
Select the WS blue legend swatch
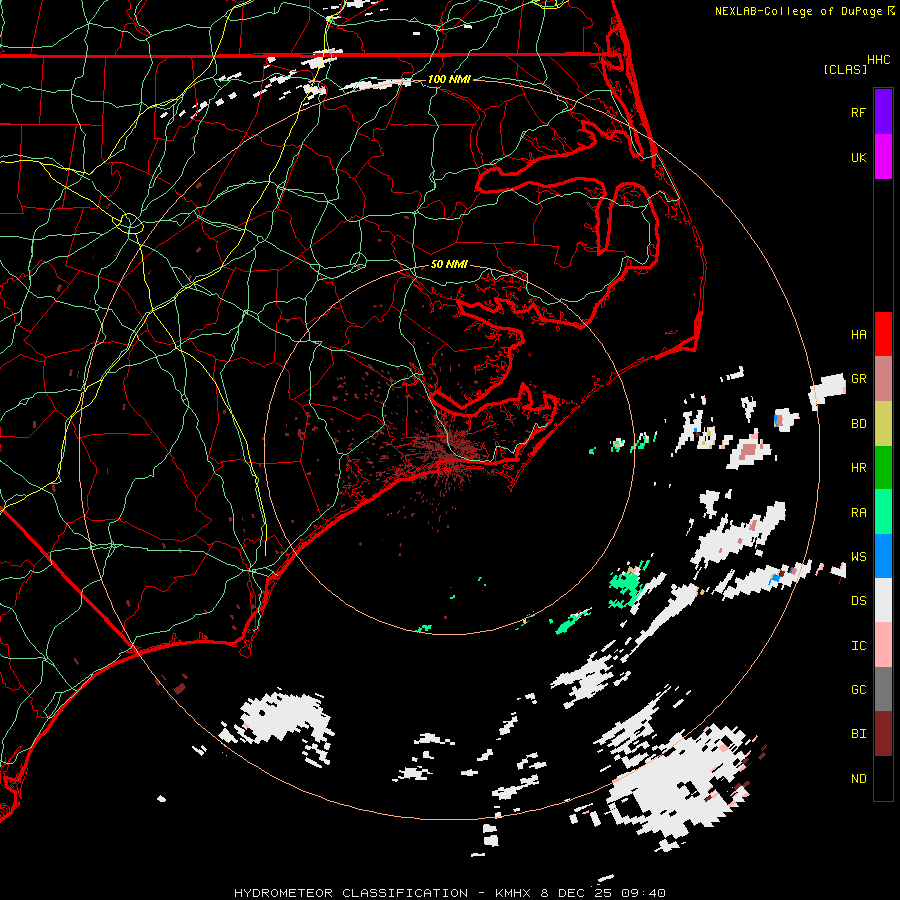pyautogui.click(x=883, y=556)
